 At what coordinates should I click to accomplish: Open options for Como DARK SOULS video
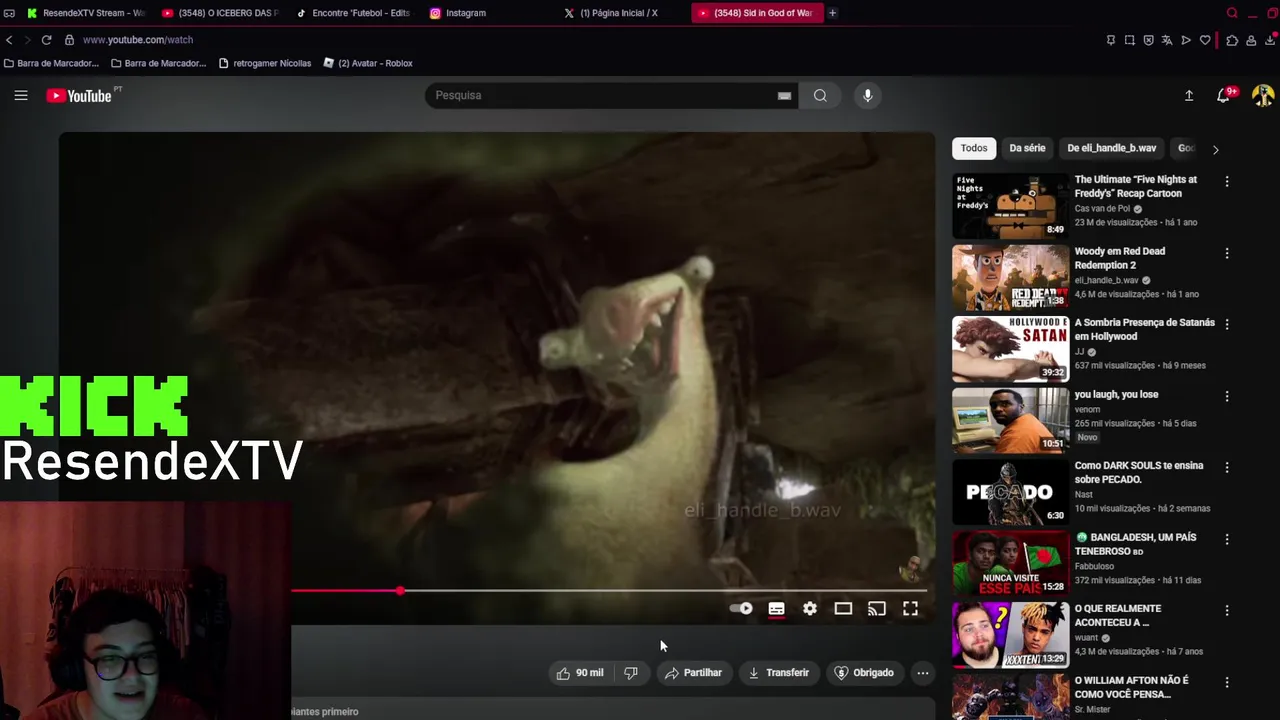pos(1227,467)
